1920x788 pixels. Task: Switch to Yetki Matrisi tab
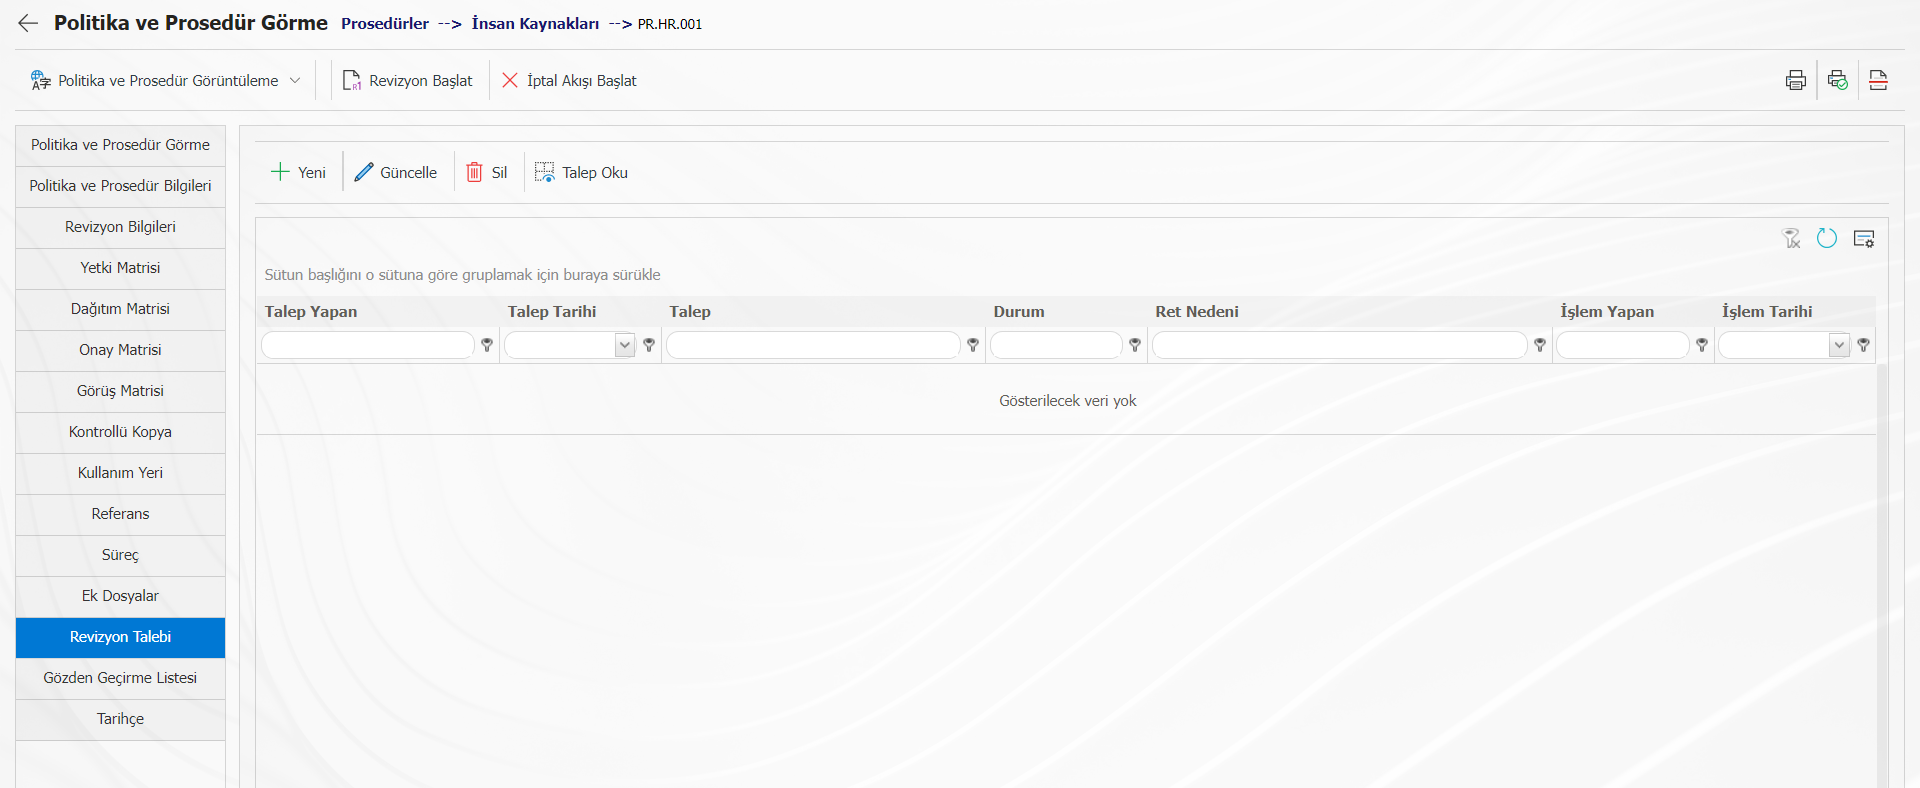[120, 268]
